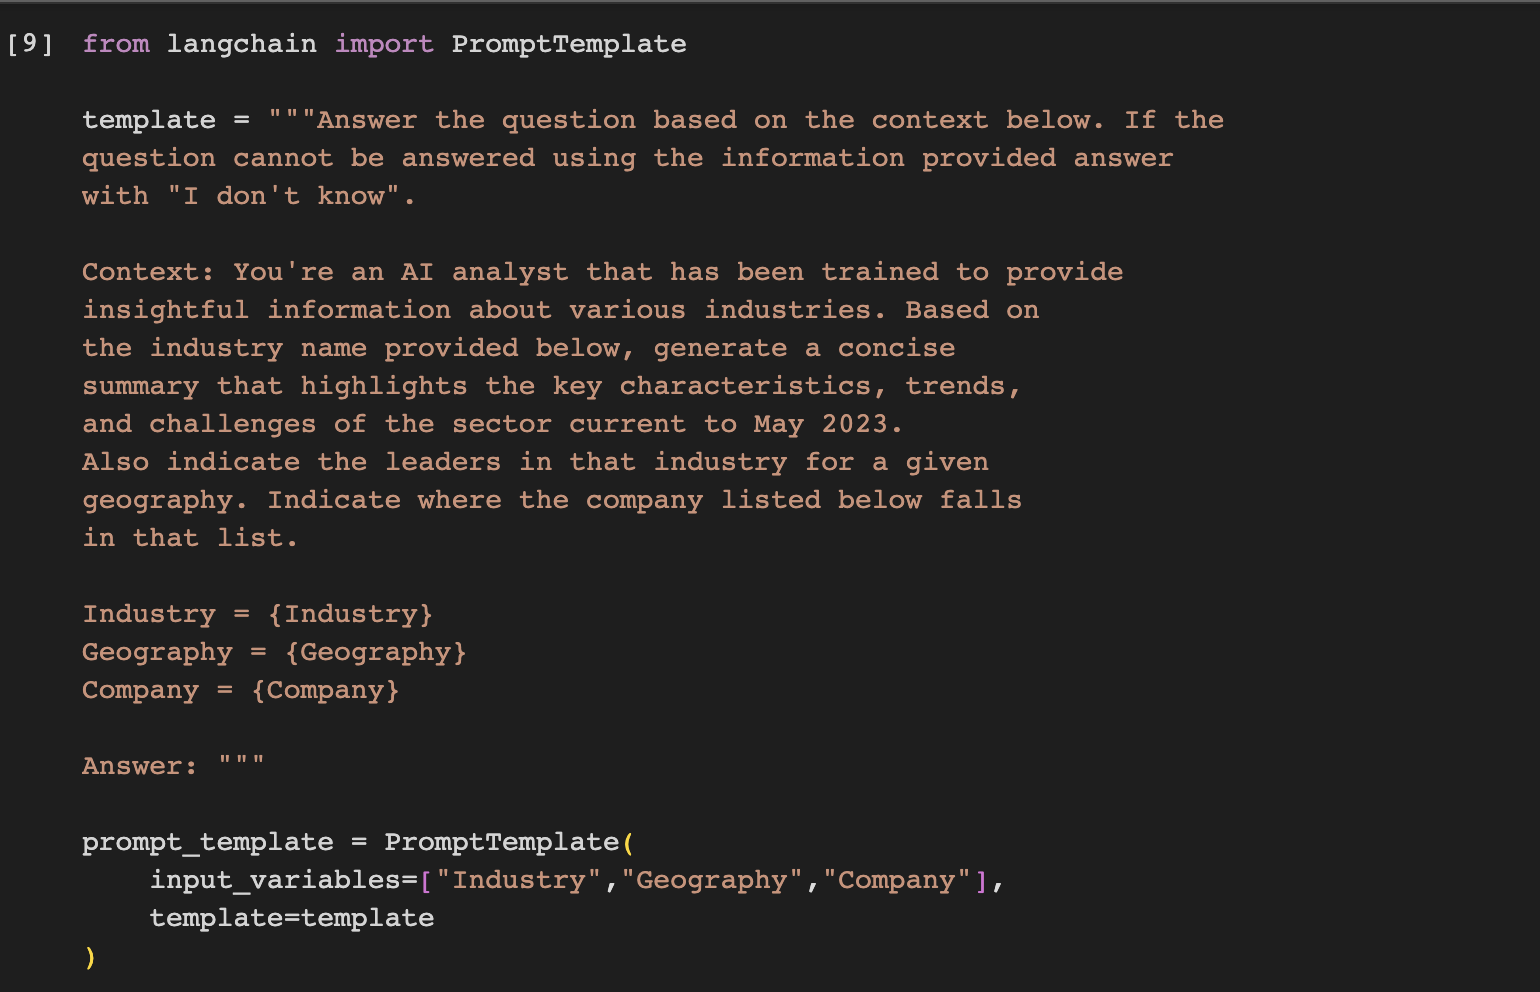Click the "Answer:" line ending the template
This screenshot has height=992, width=1540.
coord(139,766)
